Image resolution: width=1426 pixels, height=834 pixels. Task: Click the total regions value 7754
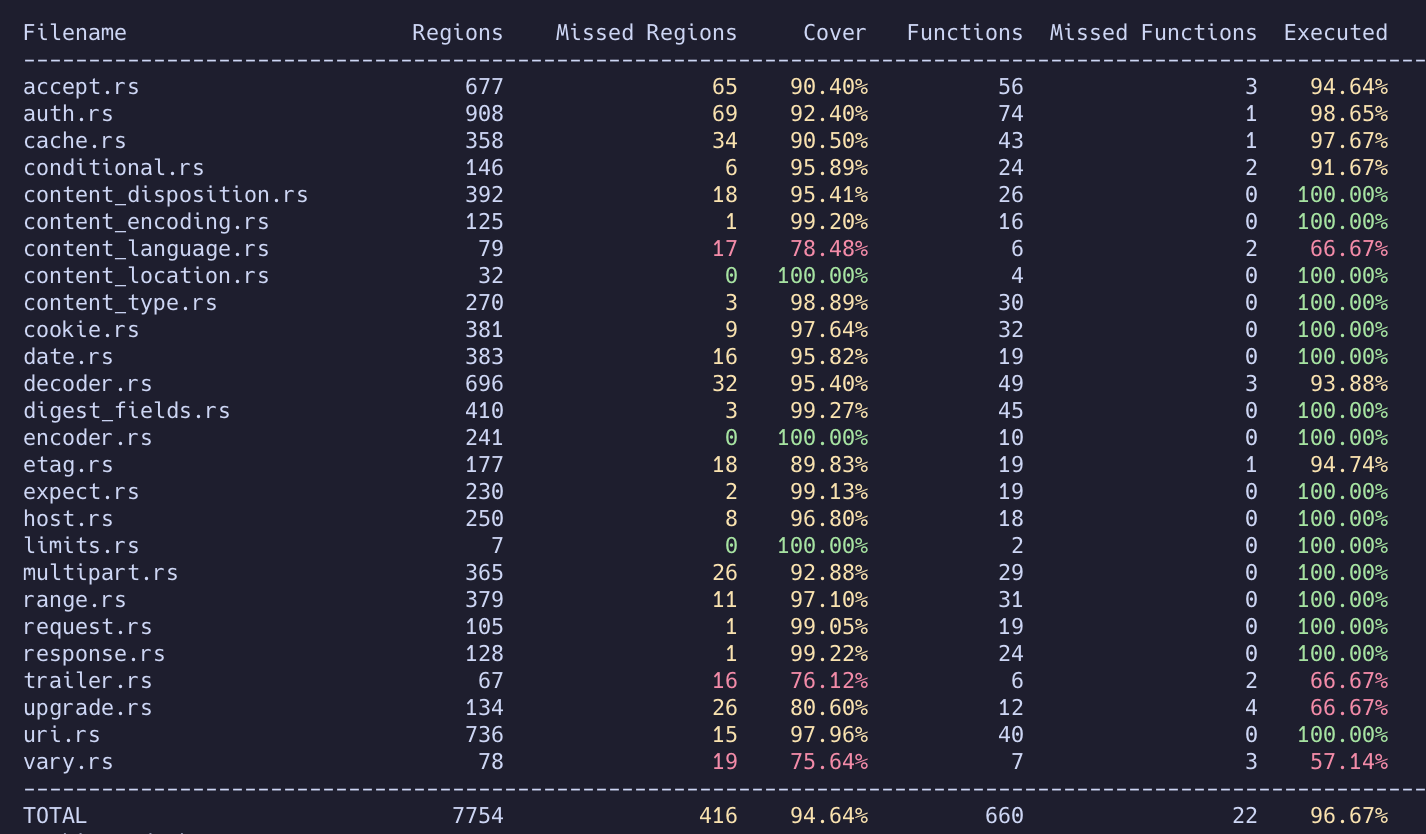tap(478, 816)
